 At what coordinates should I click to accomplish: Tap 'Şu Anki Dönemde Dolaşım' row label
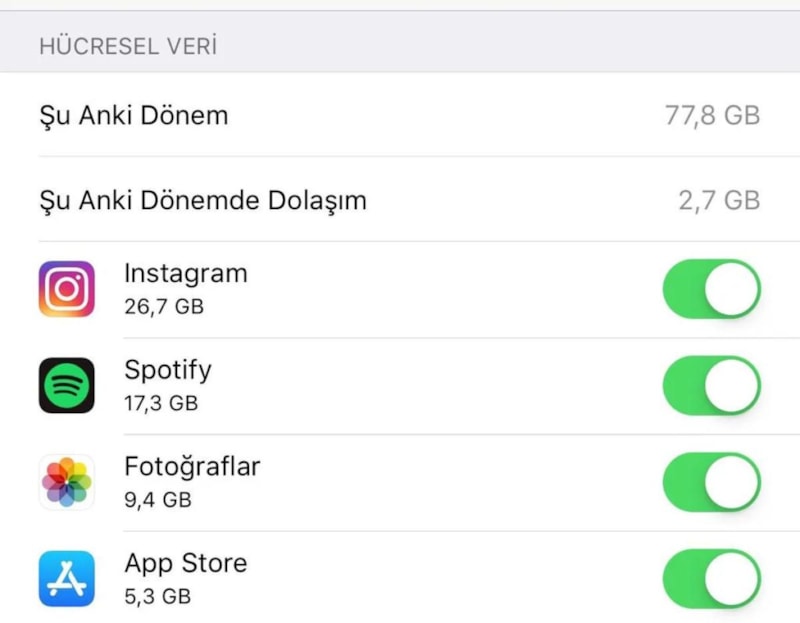pos(202,200)
